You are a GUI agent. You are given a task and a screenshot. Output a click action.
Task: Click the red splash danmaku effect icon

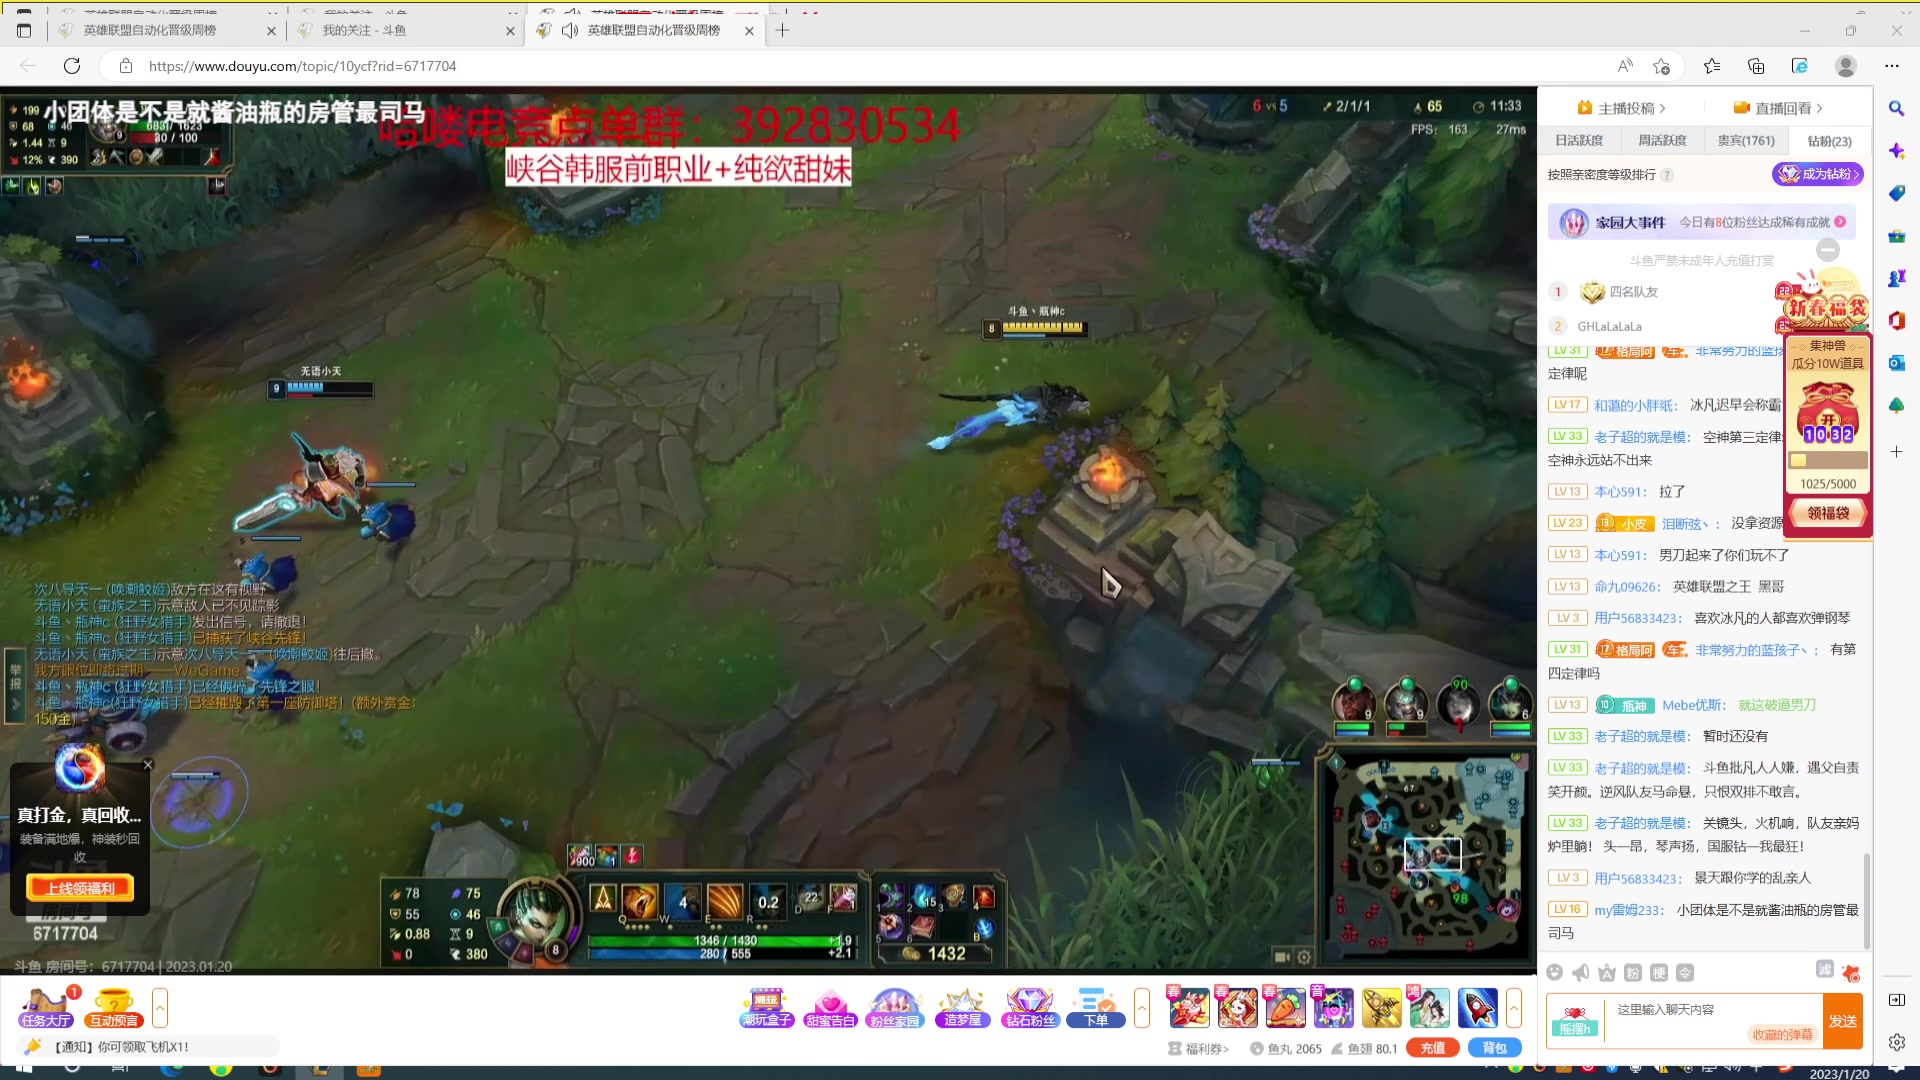pos(1851,972)
